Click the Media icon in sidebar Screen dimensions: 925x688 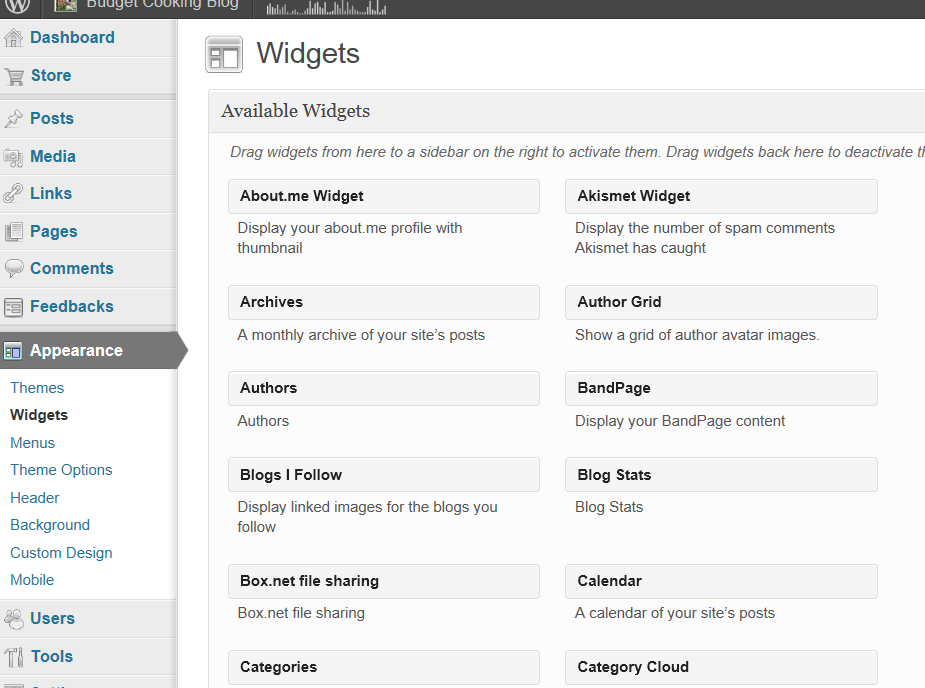[x=14, y=157]
